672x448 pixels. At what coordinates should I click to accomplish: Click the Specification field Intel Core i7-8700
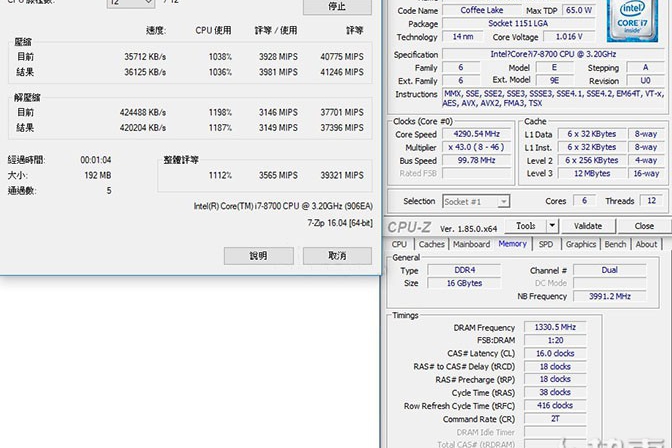click(x=554, y=54)
